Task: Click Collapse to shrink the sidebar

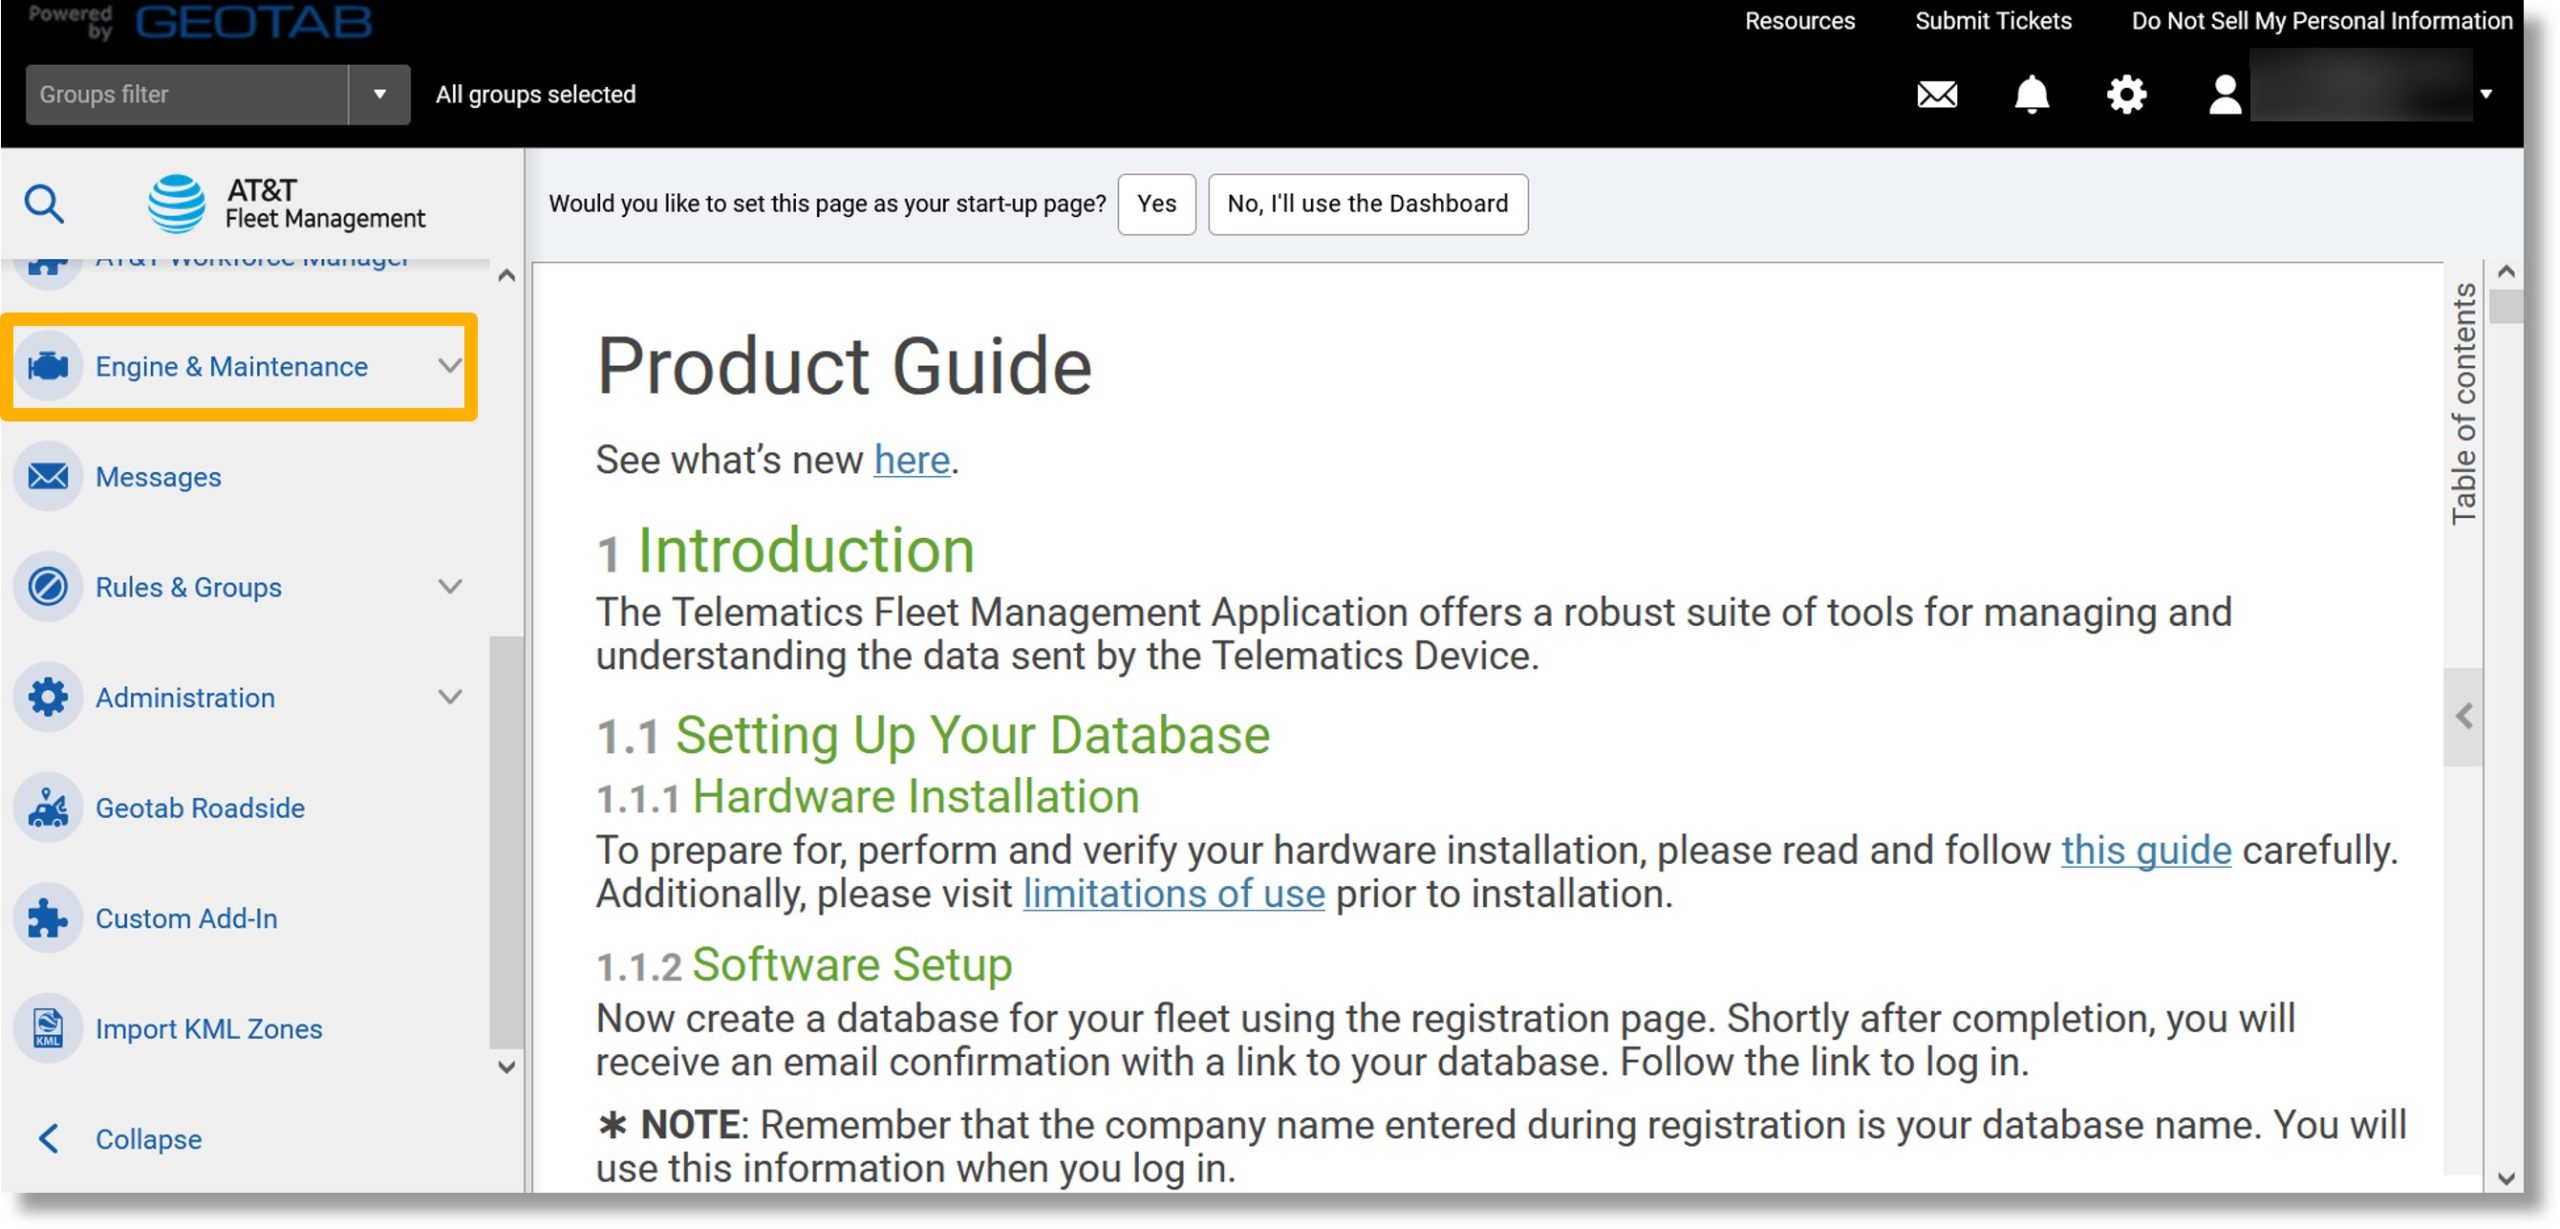Action: 148,1139
